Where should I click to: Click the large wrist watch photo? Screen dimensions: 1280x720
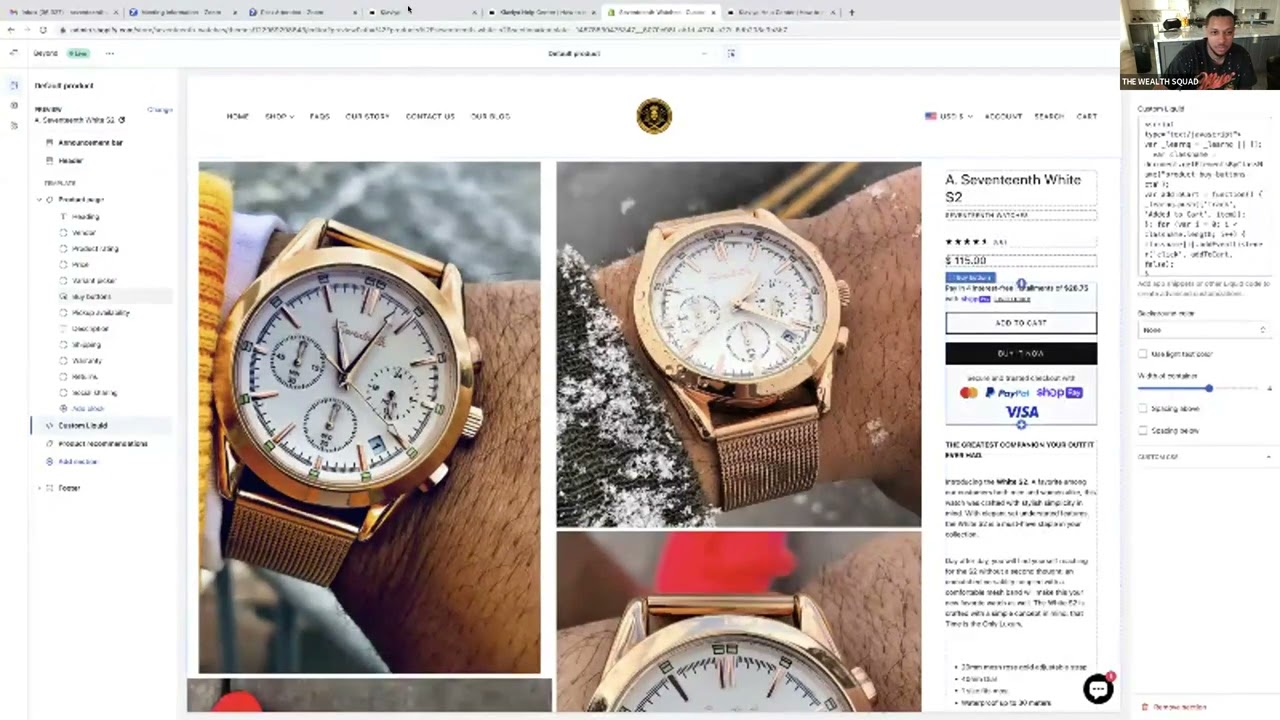point(369,417)
